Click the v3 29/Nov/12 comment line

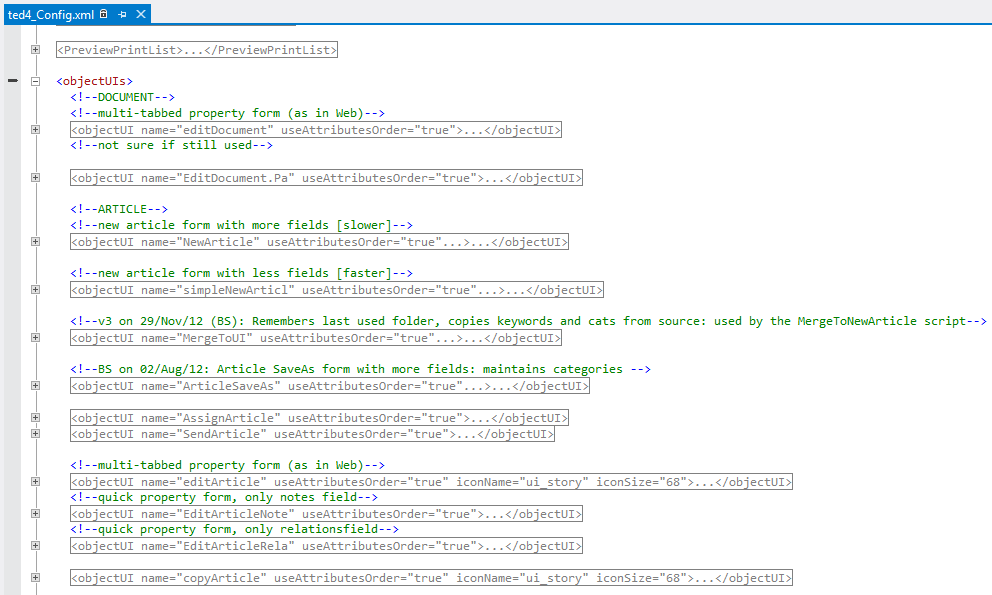[x=528, y=321]
